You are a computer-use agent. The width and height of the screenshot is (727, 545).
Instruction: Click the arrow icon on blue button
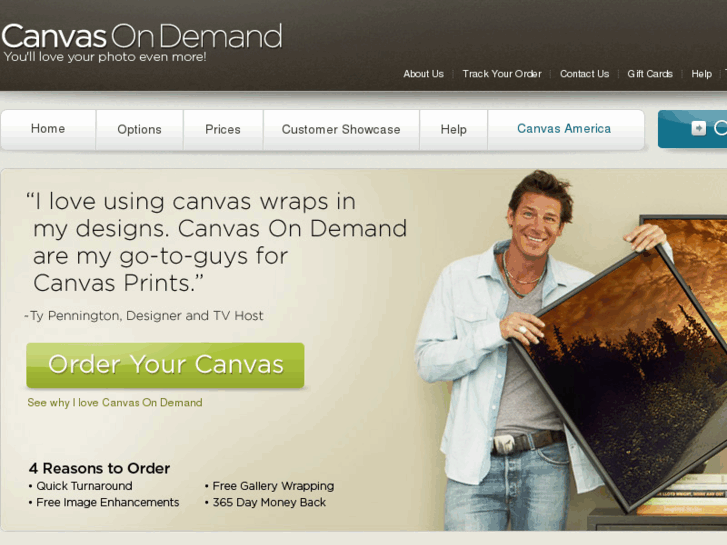coord(699,128)
